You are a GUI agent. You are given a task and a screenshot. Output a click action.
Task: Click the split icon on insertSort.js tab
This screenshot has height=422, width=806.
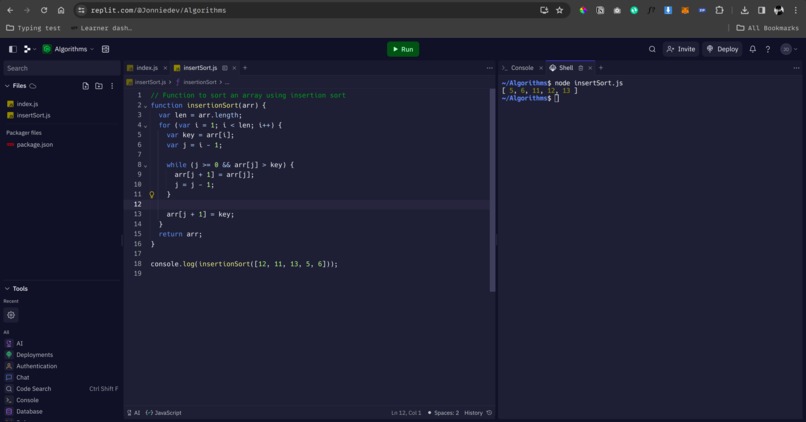[x=225, y=68]
